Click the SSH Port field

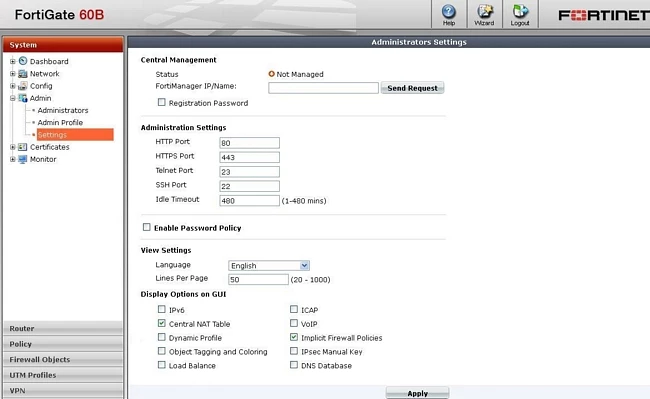pos(250,186)
